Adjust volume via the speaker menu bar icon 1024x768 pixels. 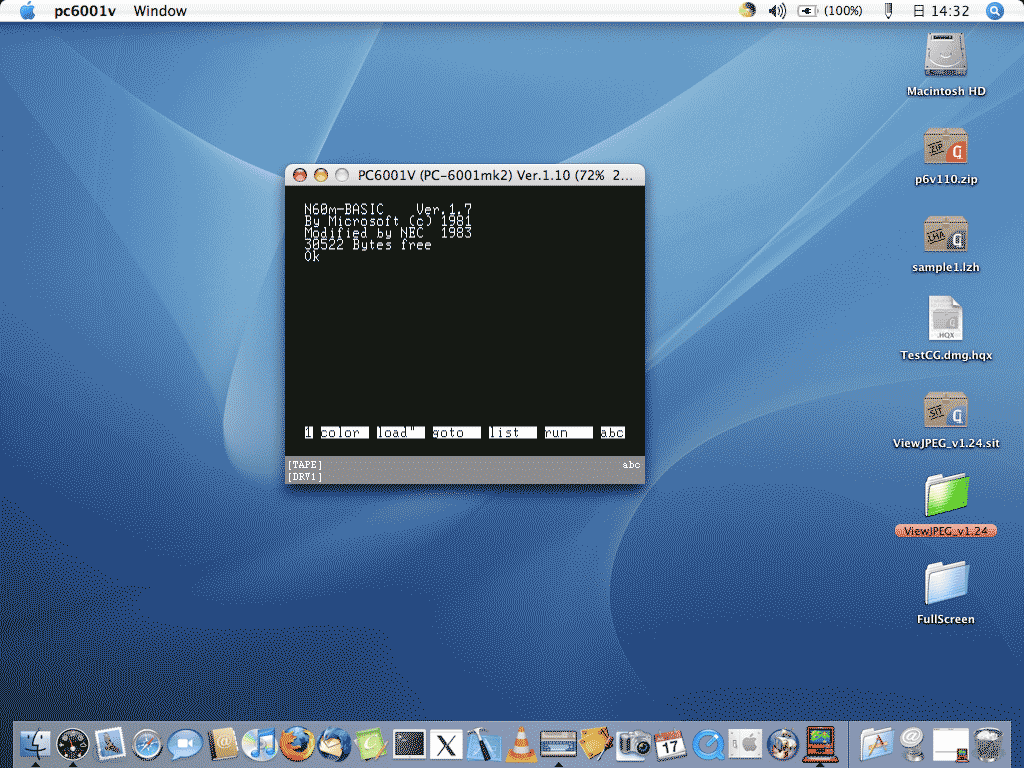tap(776, 11)
